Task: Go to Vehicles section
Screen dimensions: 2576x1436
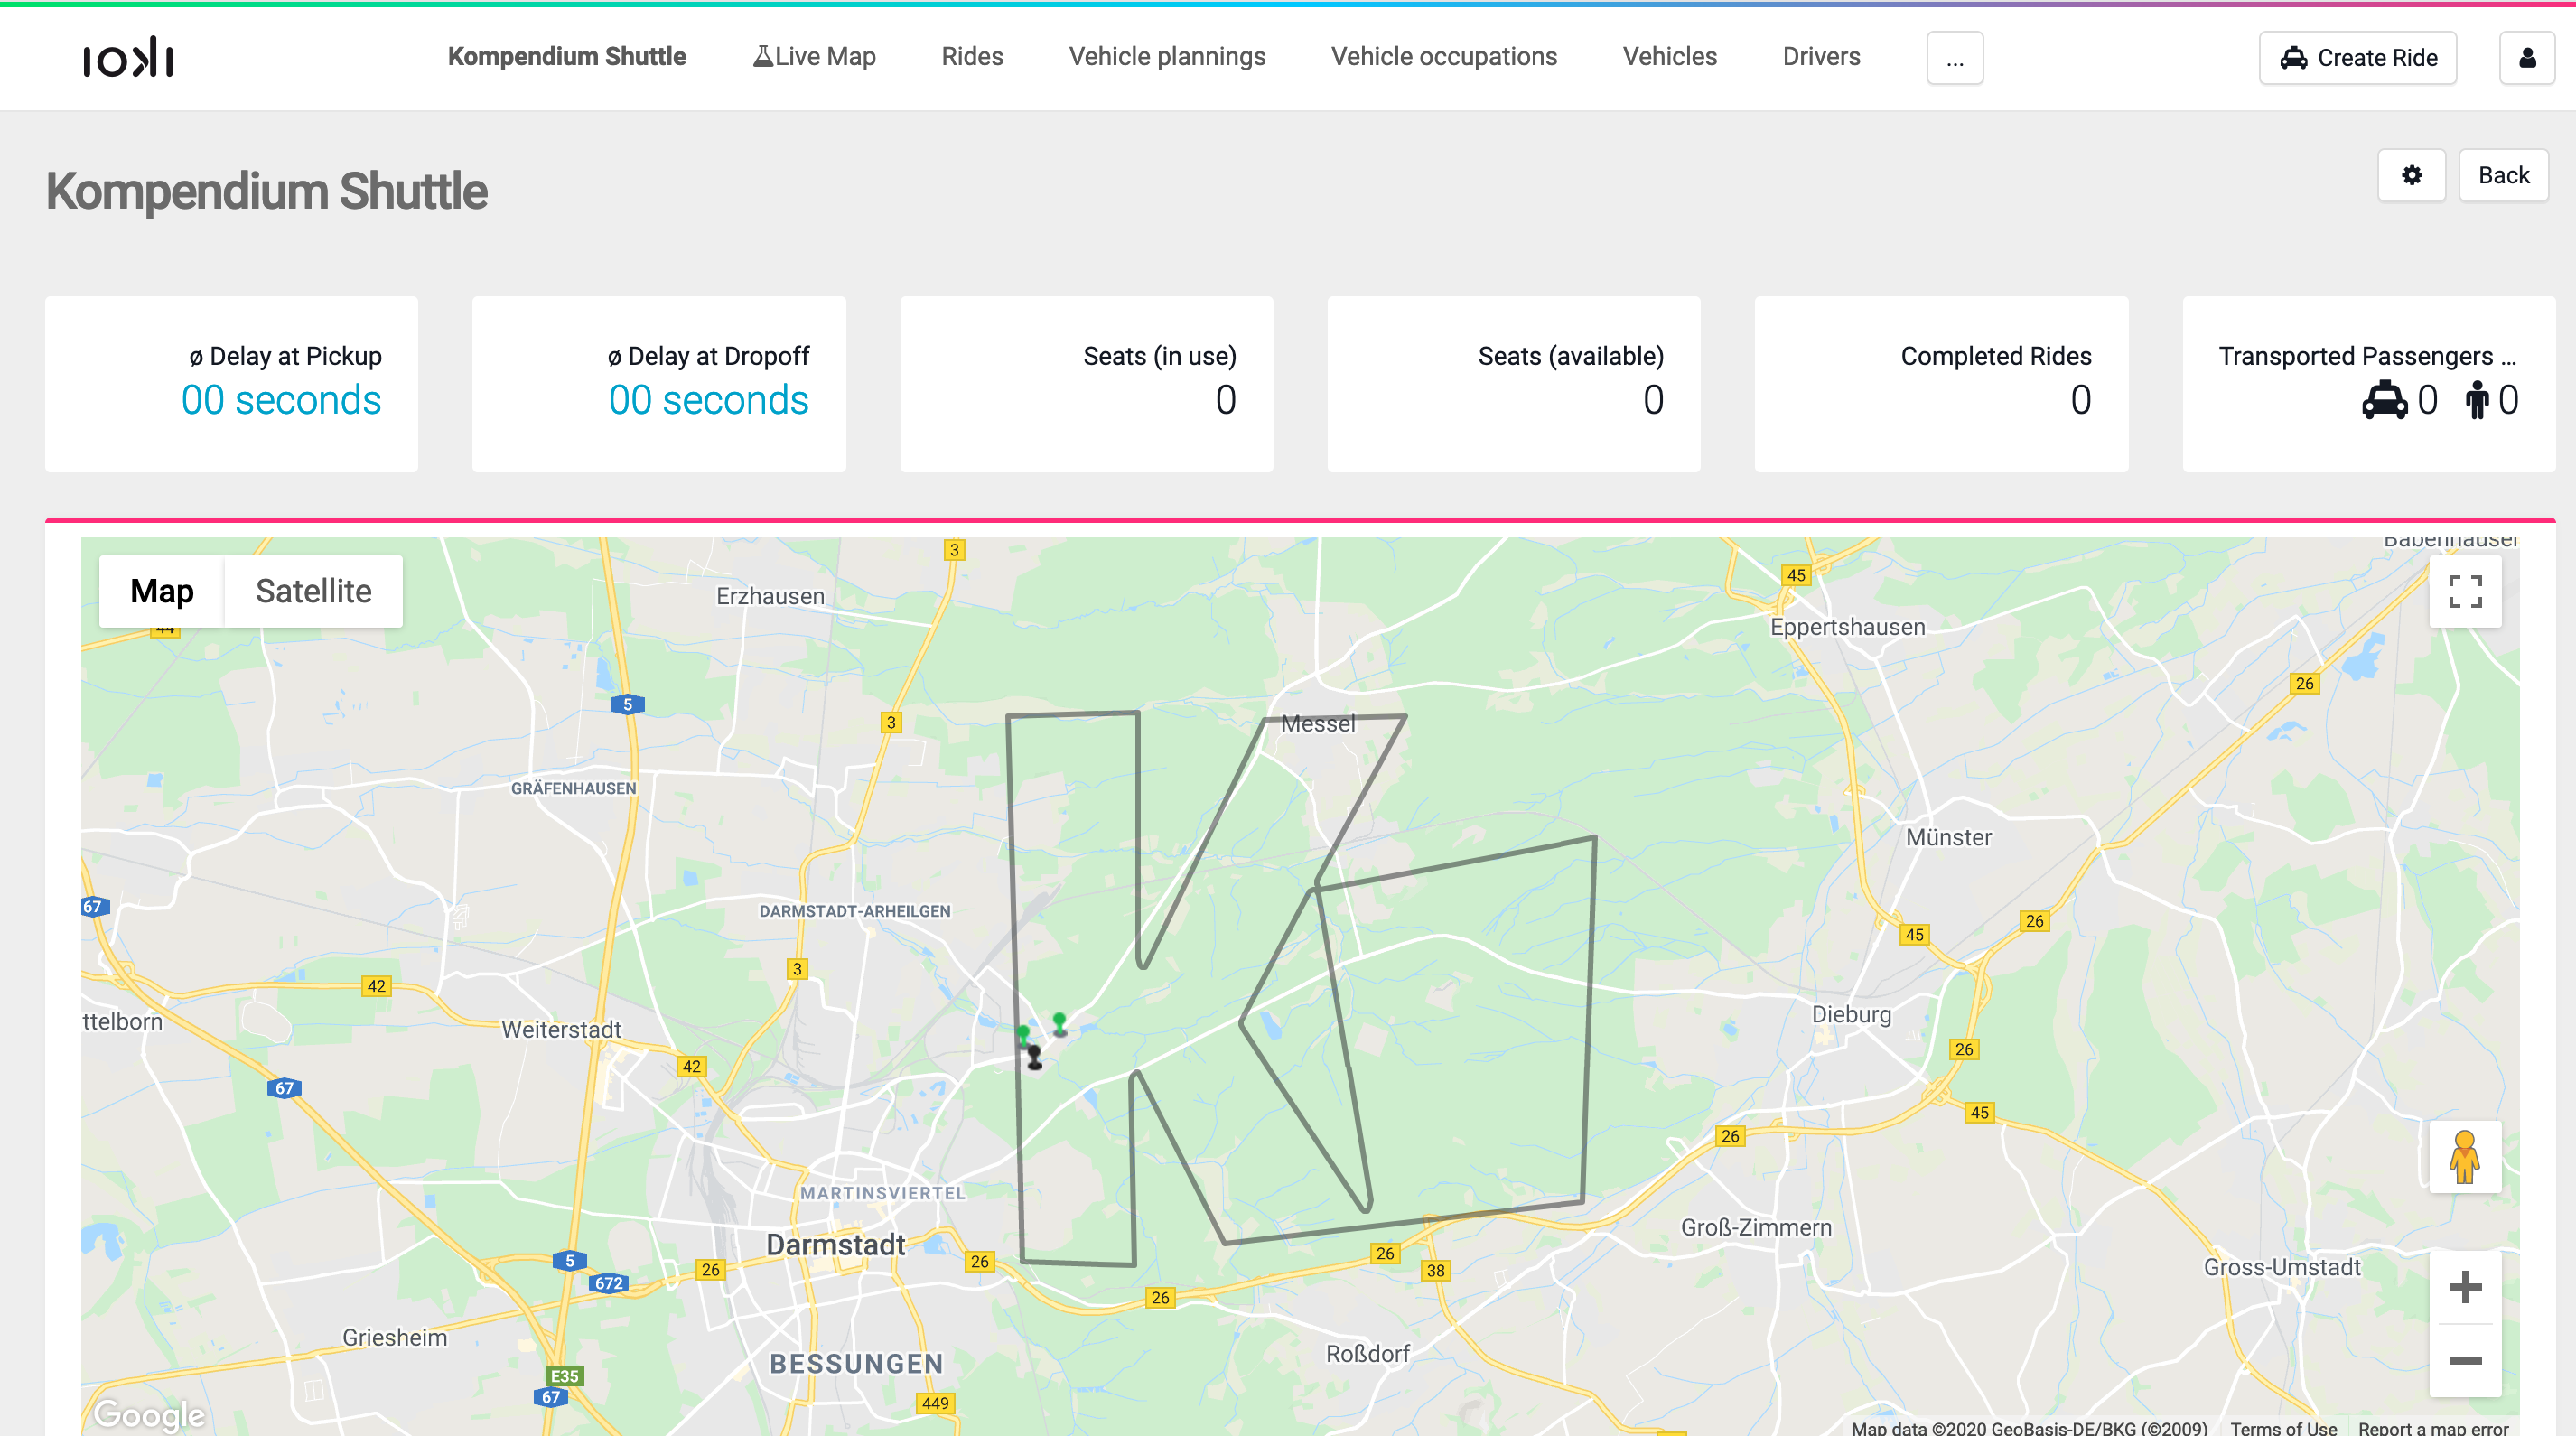Action: point(1669,57)
